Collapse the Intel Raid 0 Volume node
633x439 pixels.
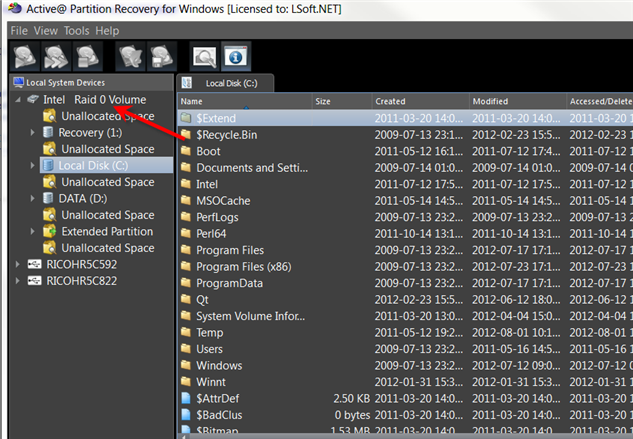(x=17, y=99)
